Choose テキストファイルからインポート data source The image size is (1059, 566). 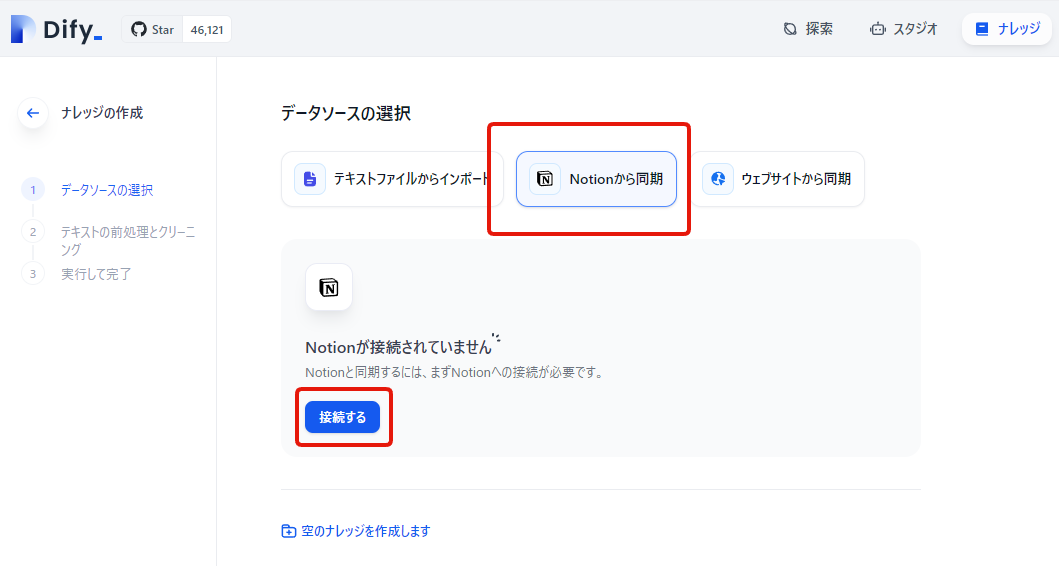pos(392,179)
